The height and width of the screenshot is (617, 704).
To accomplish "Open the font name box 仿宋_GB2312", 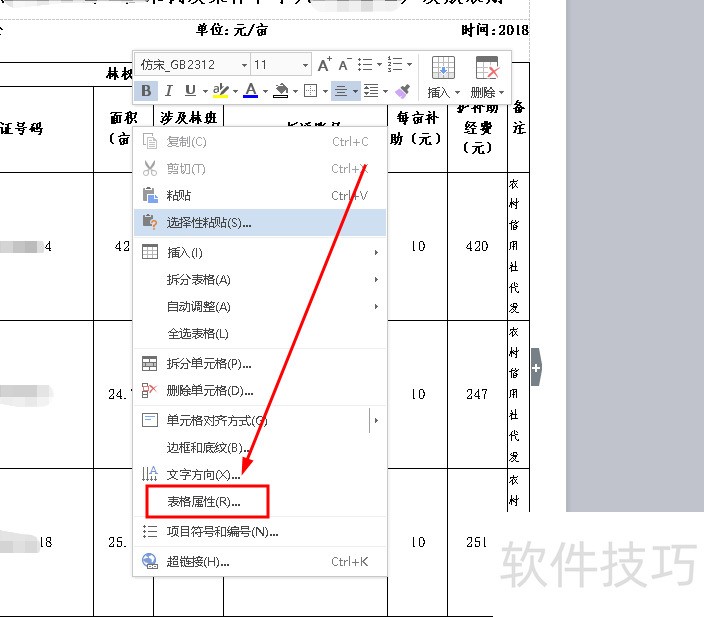I will (x=193, y=65).
